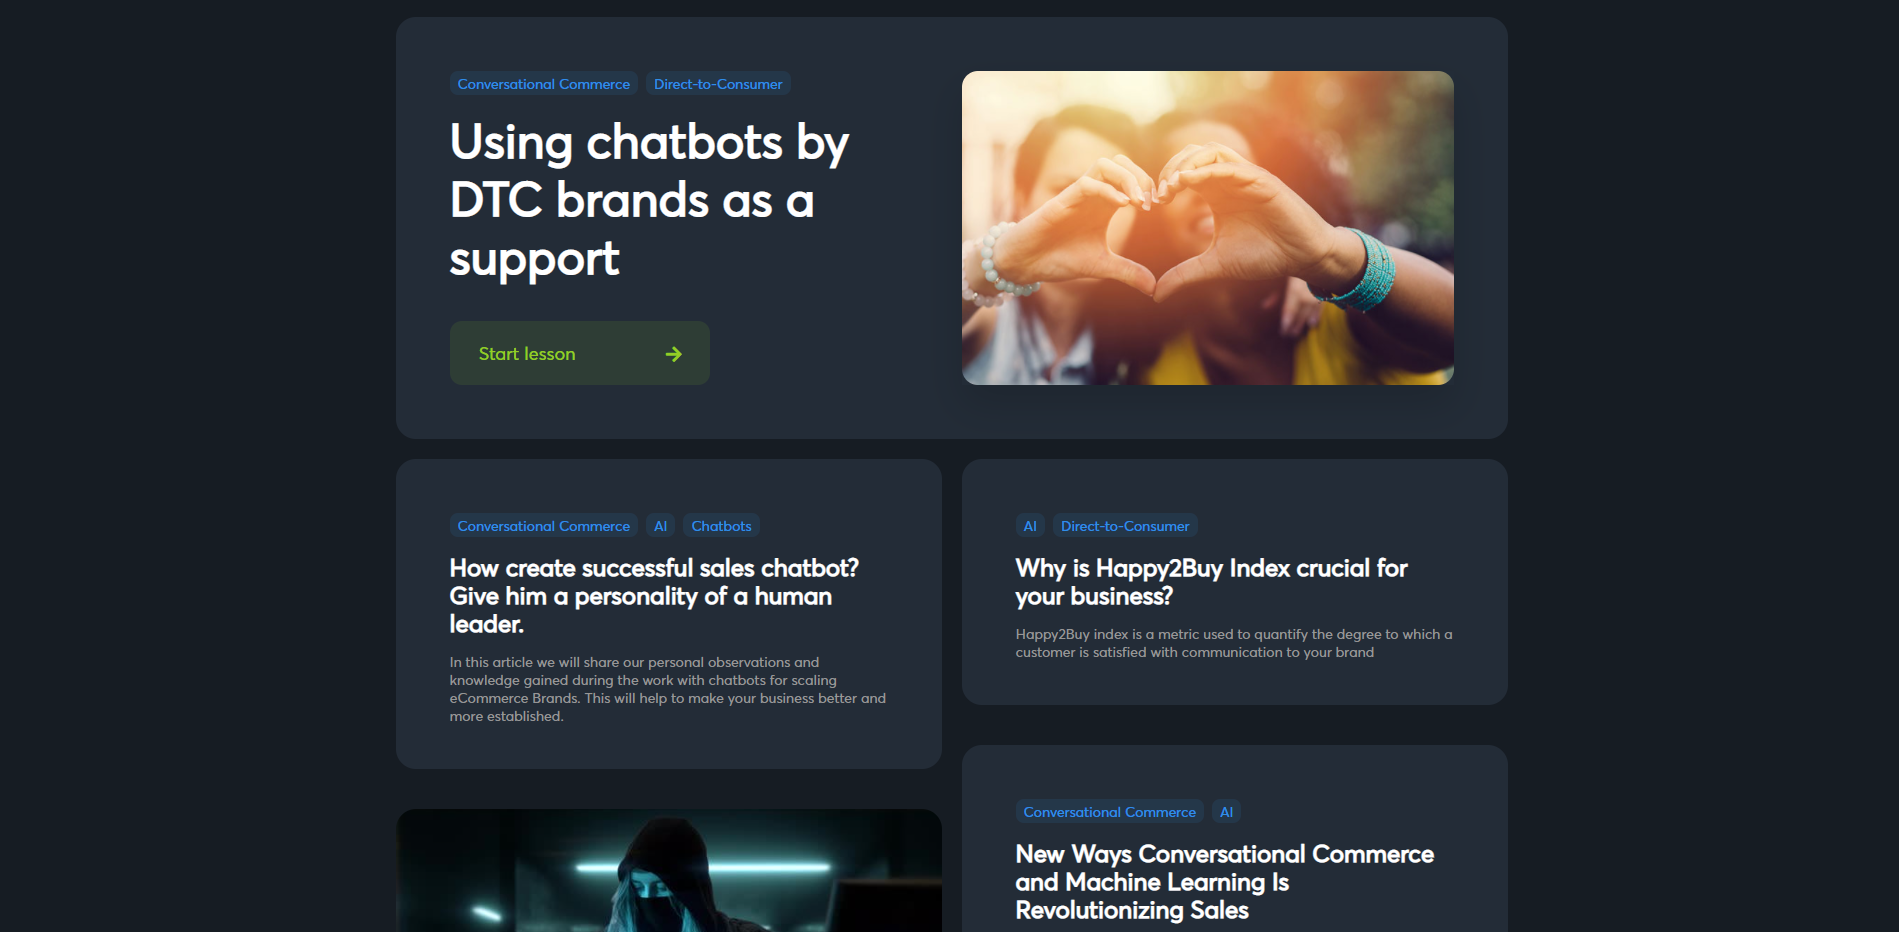Open 'New Ways Conversational Commerce' article
This screenshot has width=1899, height=932.
(1224, 882)
